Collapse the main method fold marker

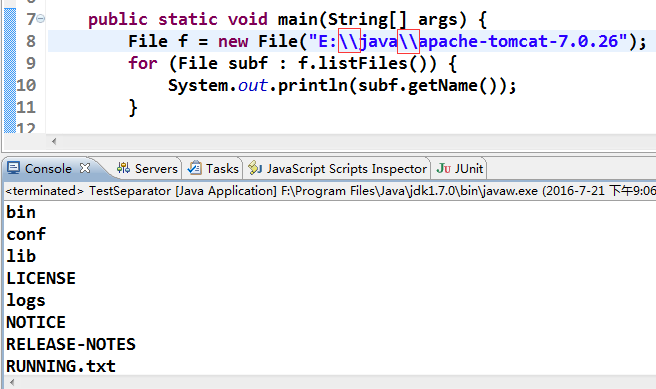(41, 19)
